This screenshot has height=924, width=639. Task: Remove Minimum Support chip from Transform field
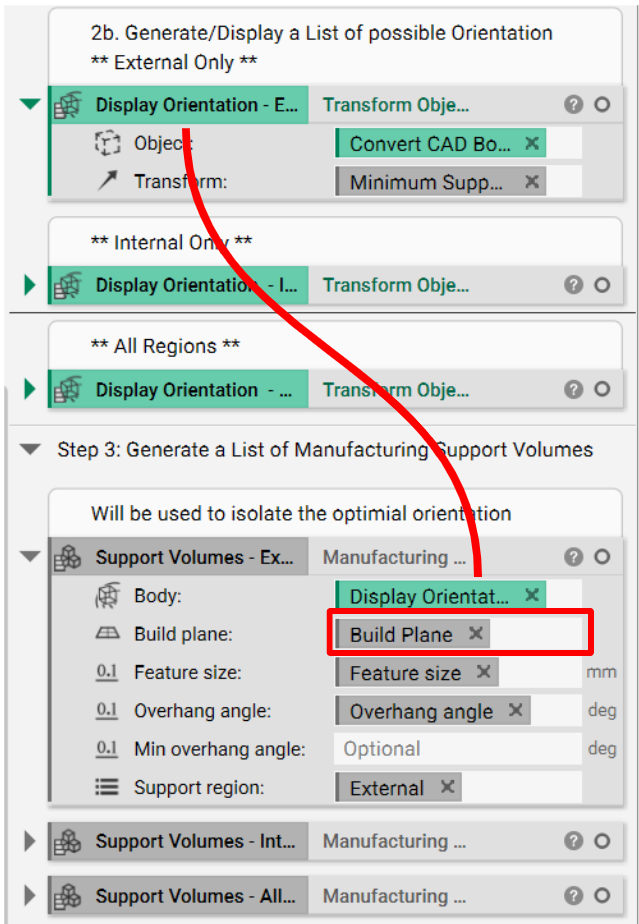click(x=532, y=182)
